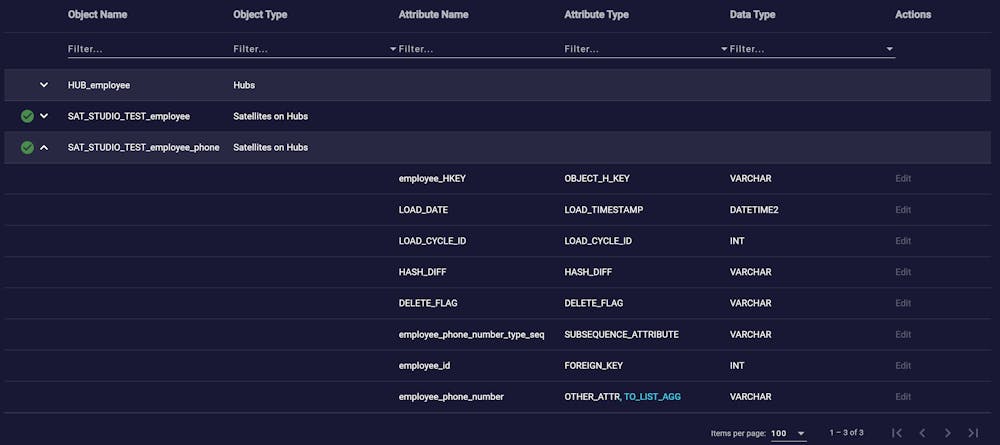This screenshot has height=445, width=1000.
Task: Go to the first page
Action: (897, 433)
